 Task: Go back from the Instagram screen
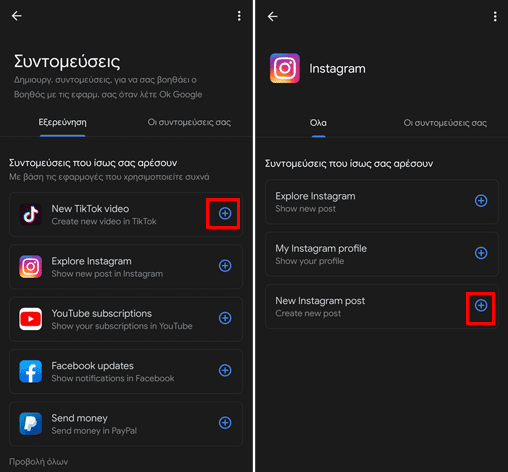[273, 16]
